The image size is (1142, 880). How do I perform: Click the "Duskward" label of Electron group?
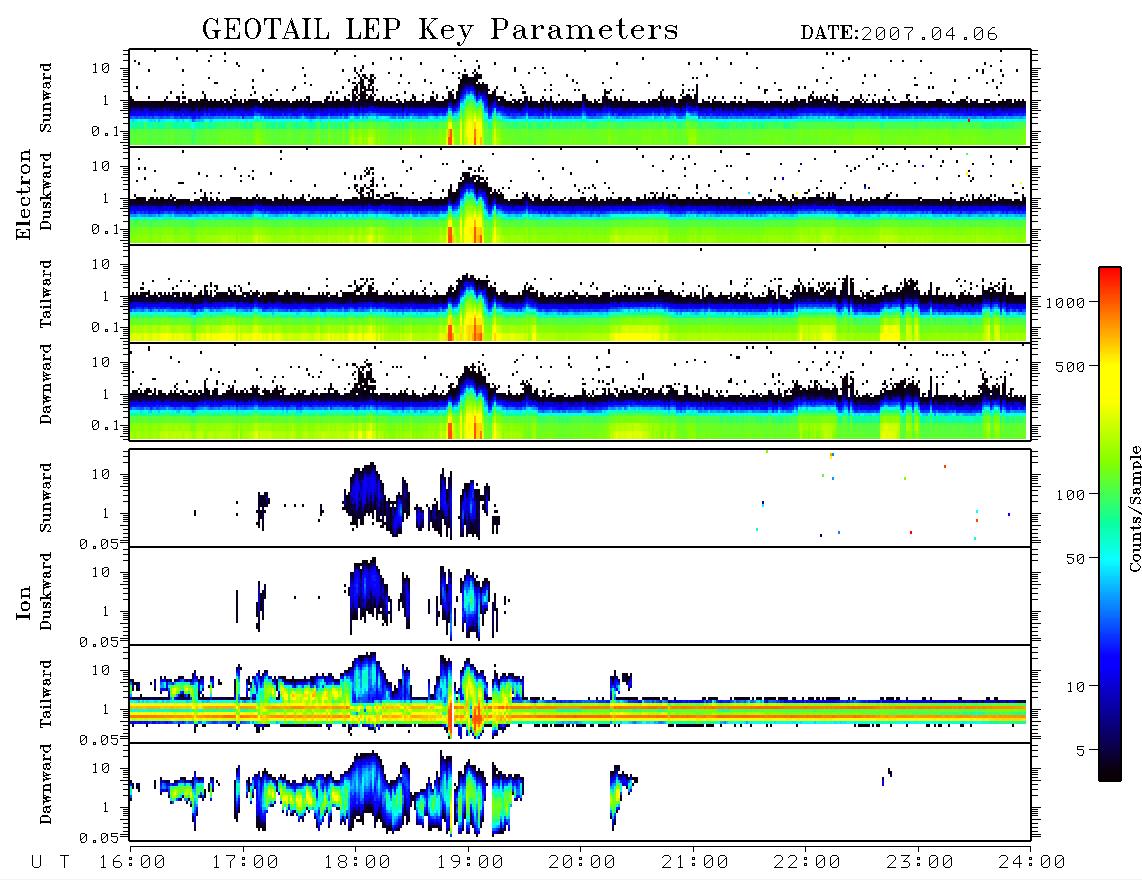46,191
